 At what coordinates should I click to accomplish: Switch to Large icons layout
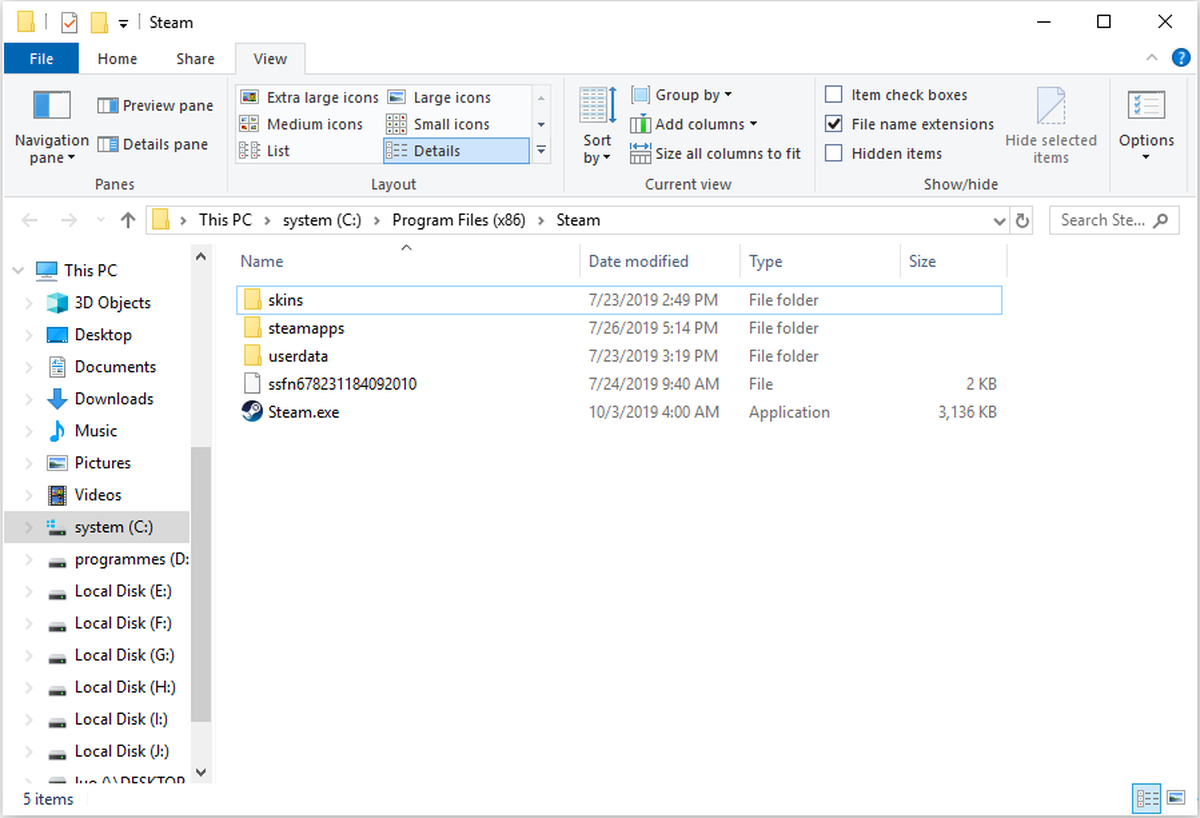[x=440, y=97]
